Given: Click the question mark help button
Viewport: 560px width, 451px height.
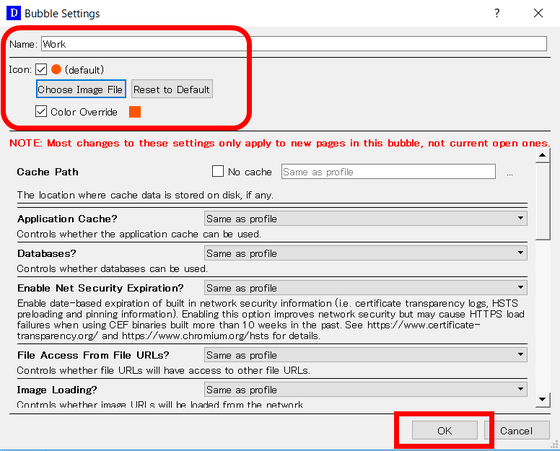Looking at the screenshot, I should click(x=497, y=13).
